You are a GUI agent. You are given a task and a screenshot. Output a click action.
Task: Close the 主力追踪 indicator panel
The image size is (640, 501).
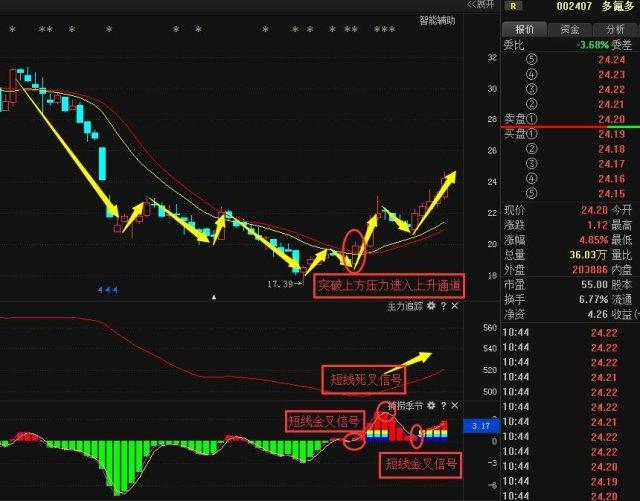pos(455,306)
